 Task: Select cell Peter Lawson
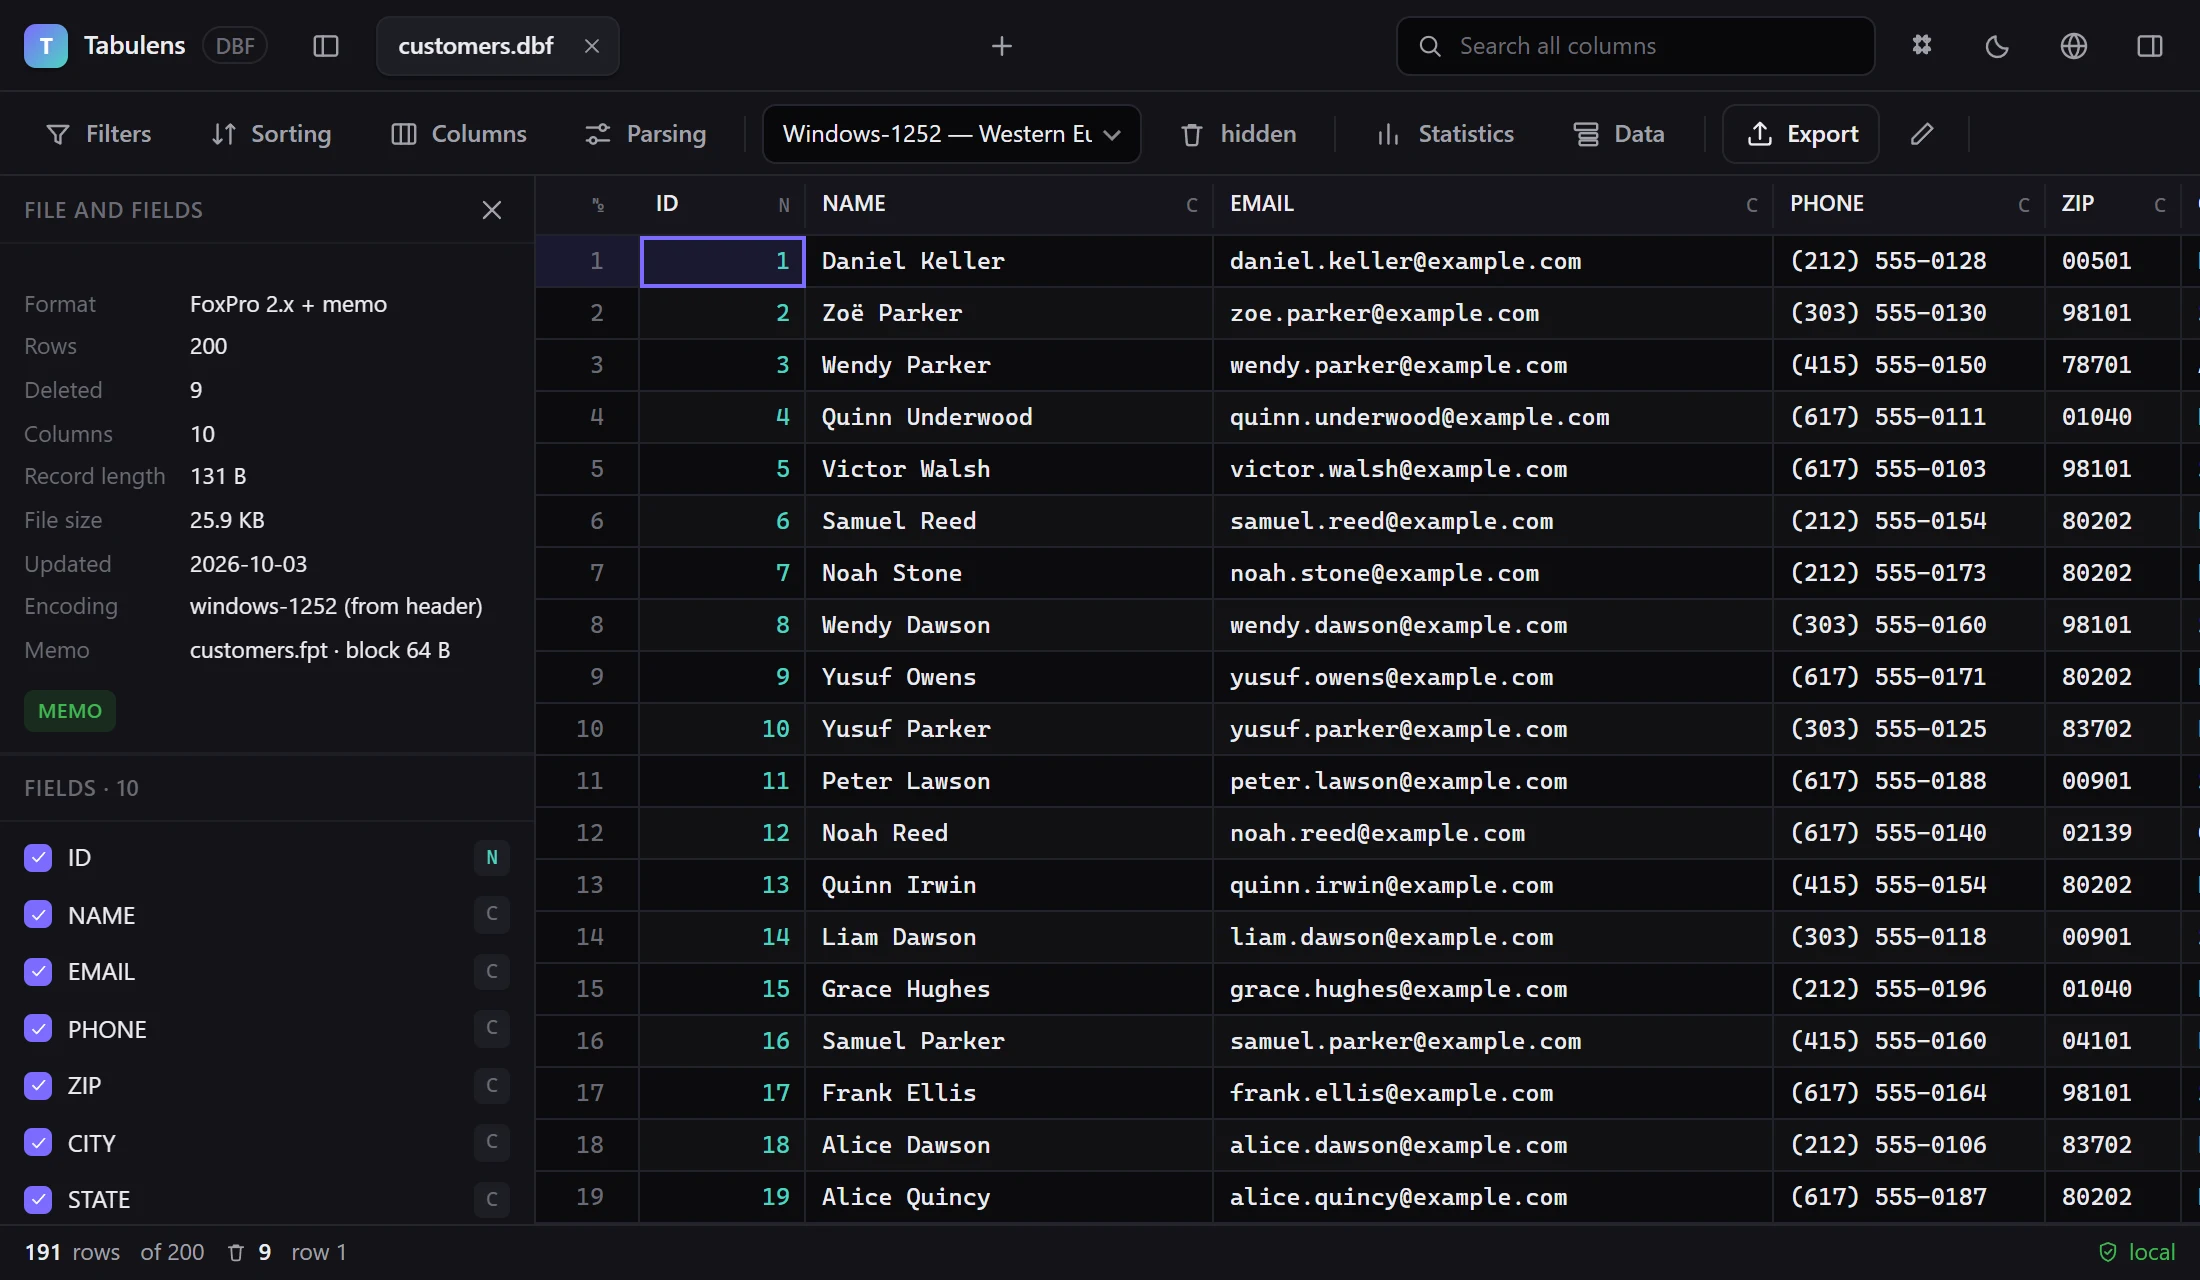tap(1009, 781)
